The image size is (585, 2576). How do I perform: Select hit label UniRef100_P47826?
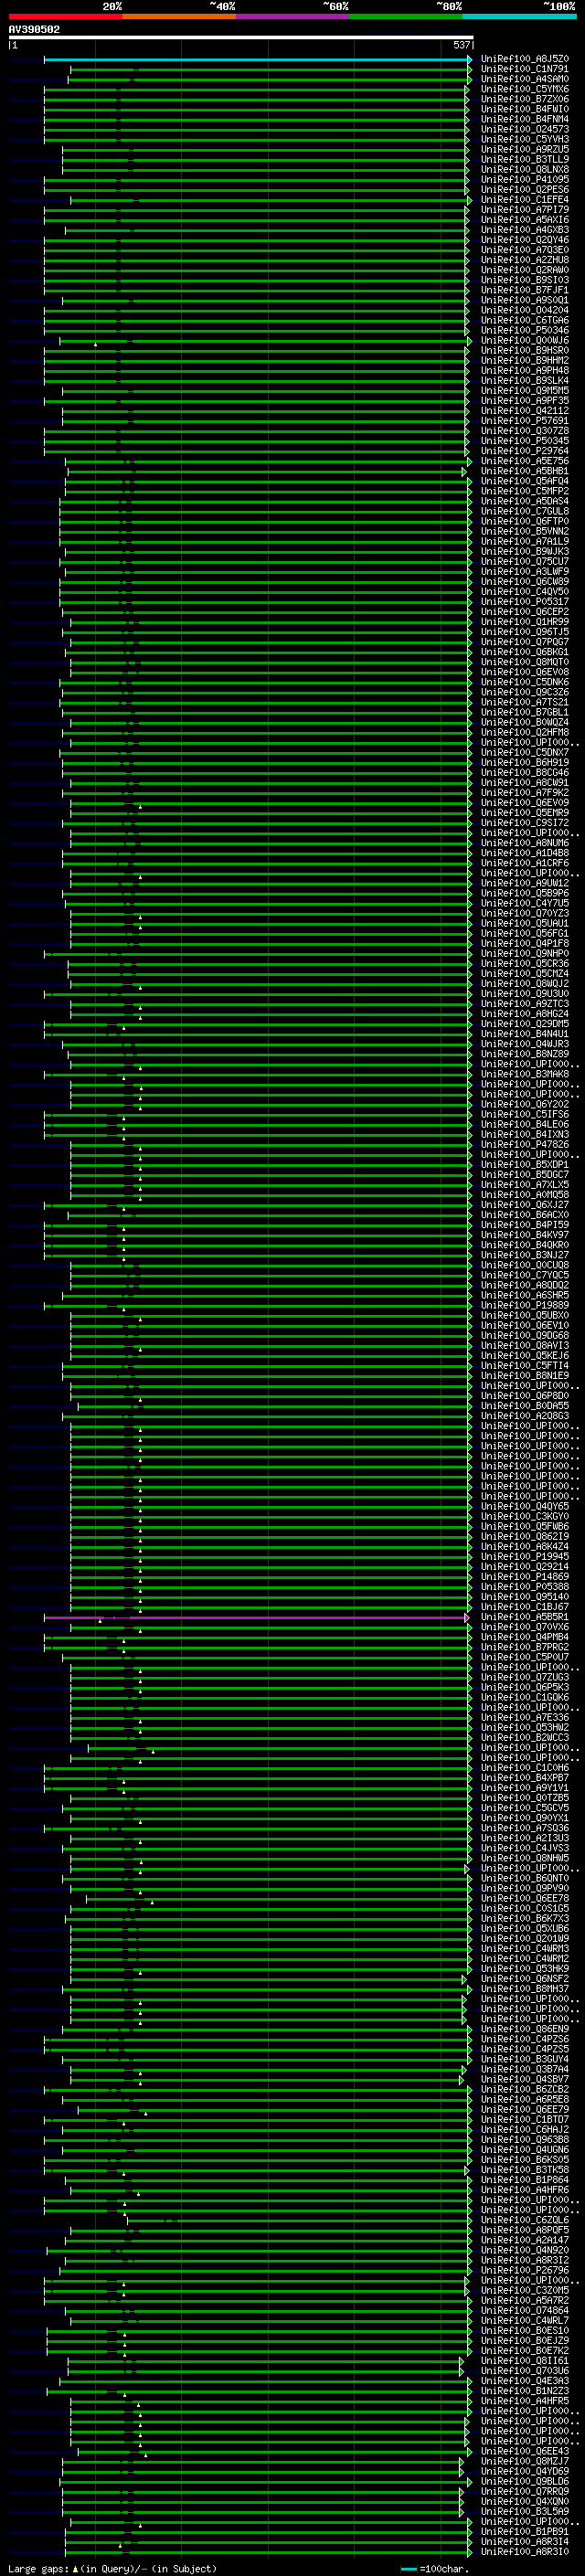pyautogui.click(x=525, y=1145)
